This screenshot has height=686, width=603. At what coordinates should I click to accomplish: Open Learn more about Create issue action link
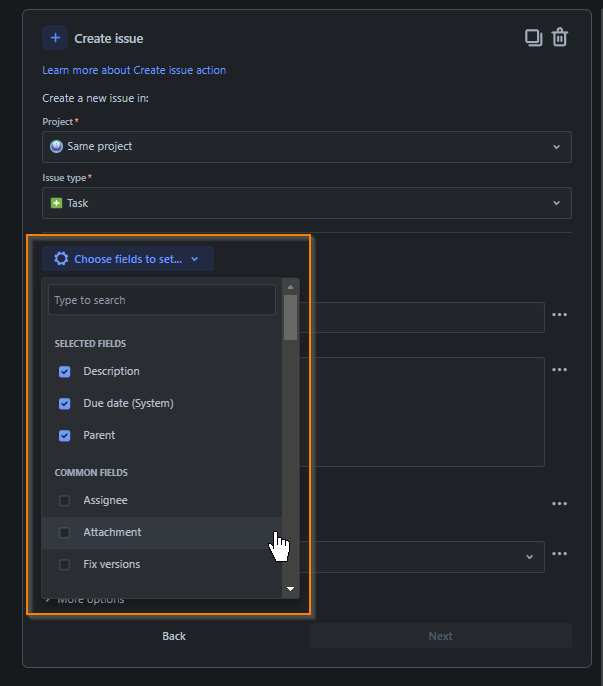[134, 70]
